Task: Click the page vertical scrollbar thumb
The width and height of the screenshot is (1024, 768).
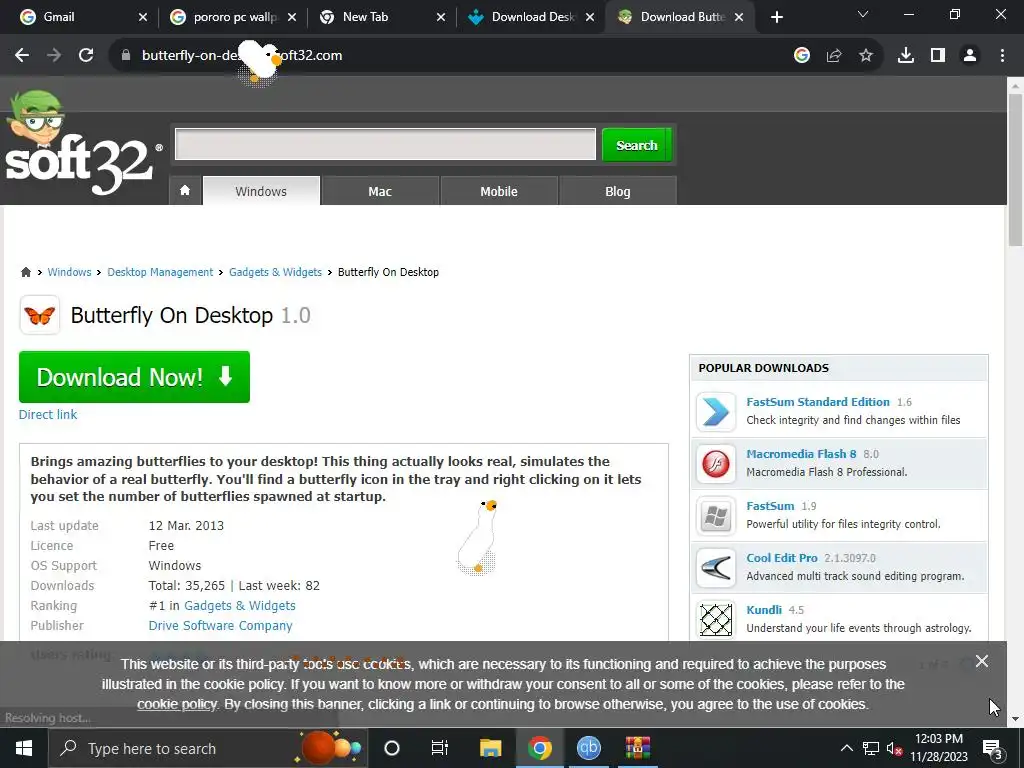Action: pos(1015,170)
